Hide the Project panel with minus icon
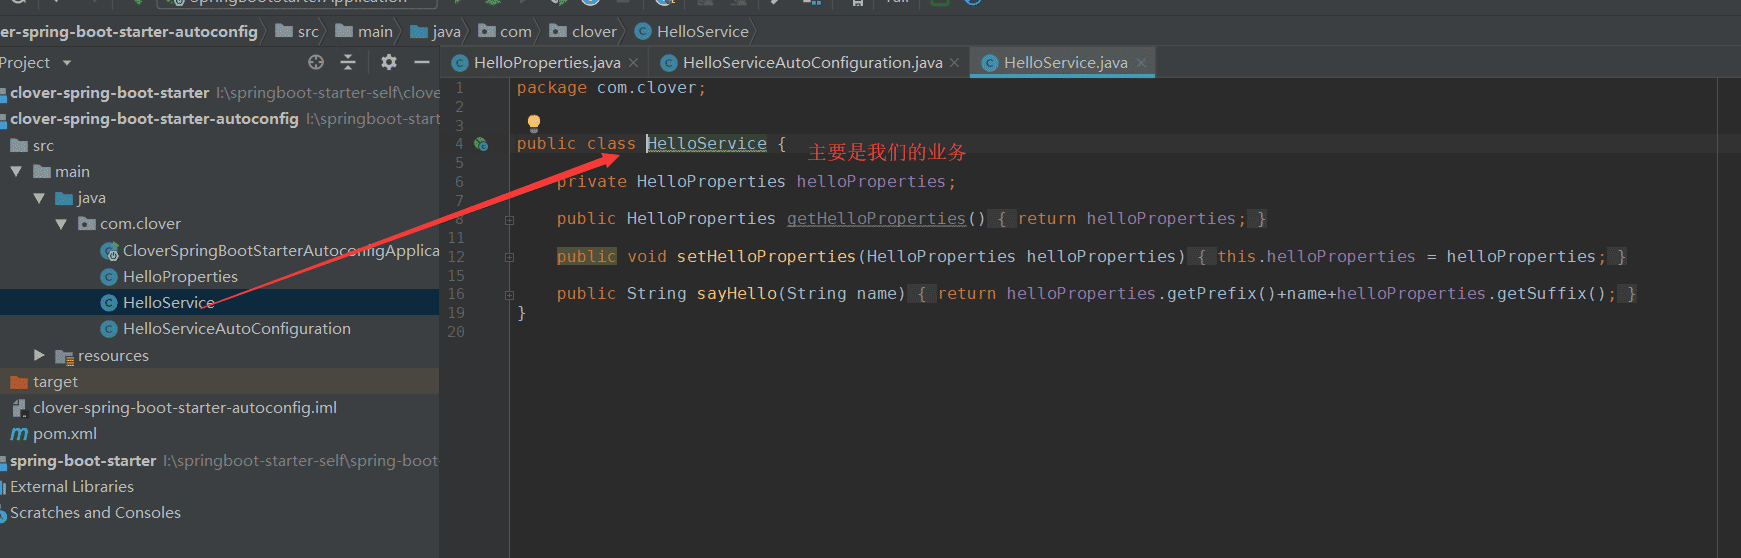The width and height of the screenshot is (1741, 558). pos(422,62)
